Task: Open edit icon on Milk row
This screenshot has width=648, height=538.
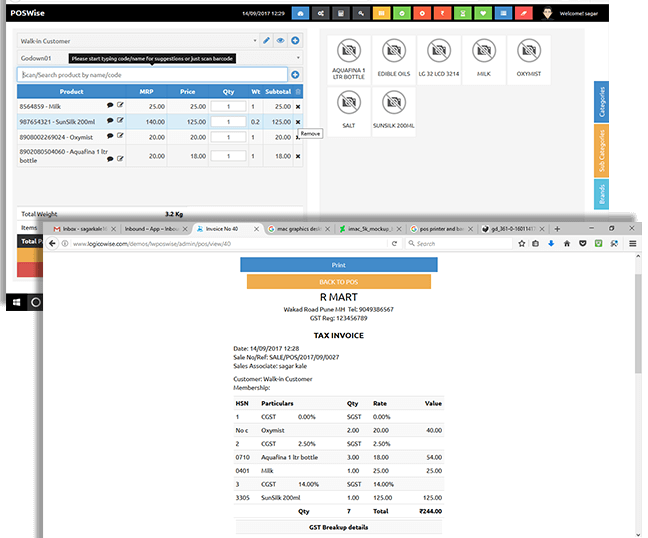Action: [x=120, y=105]
